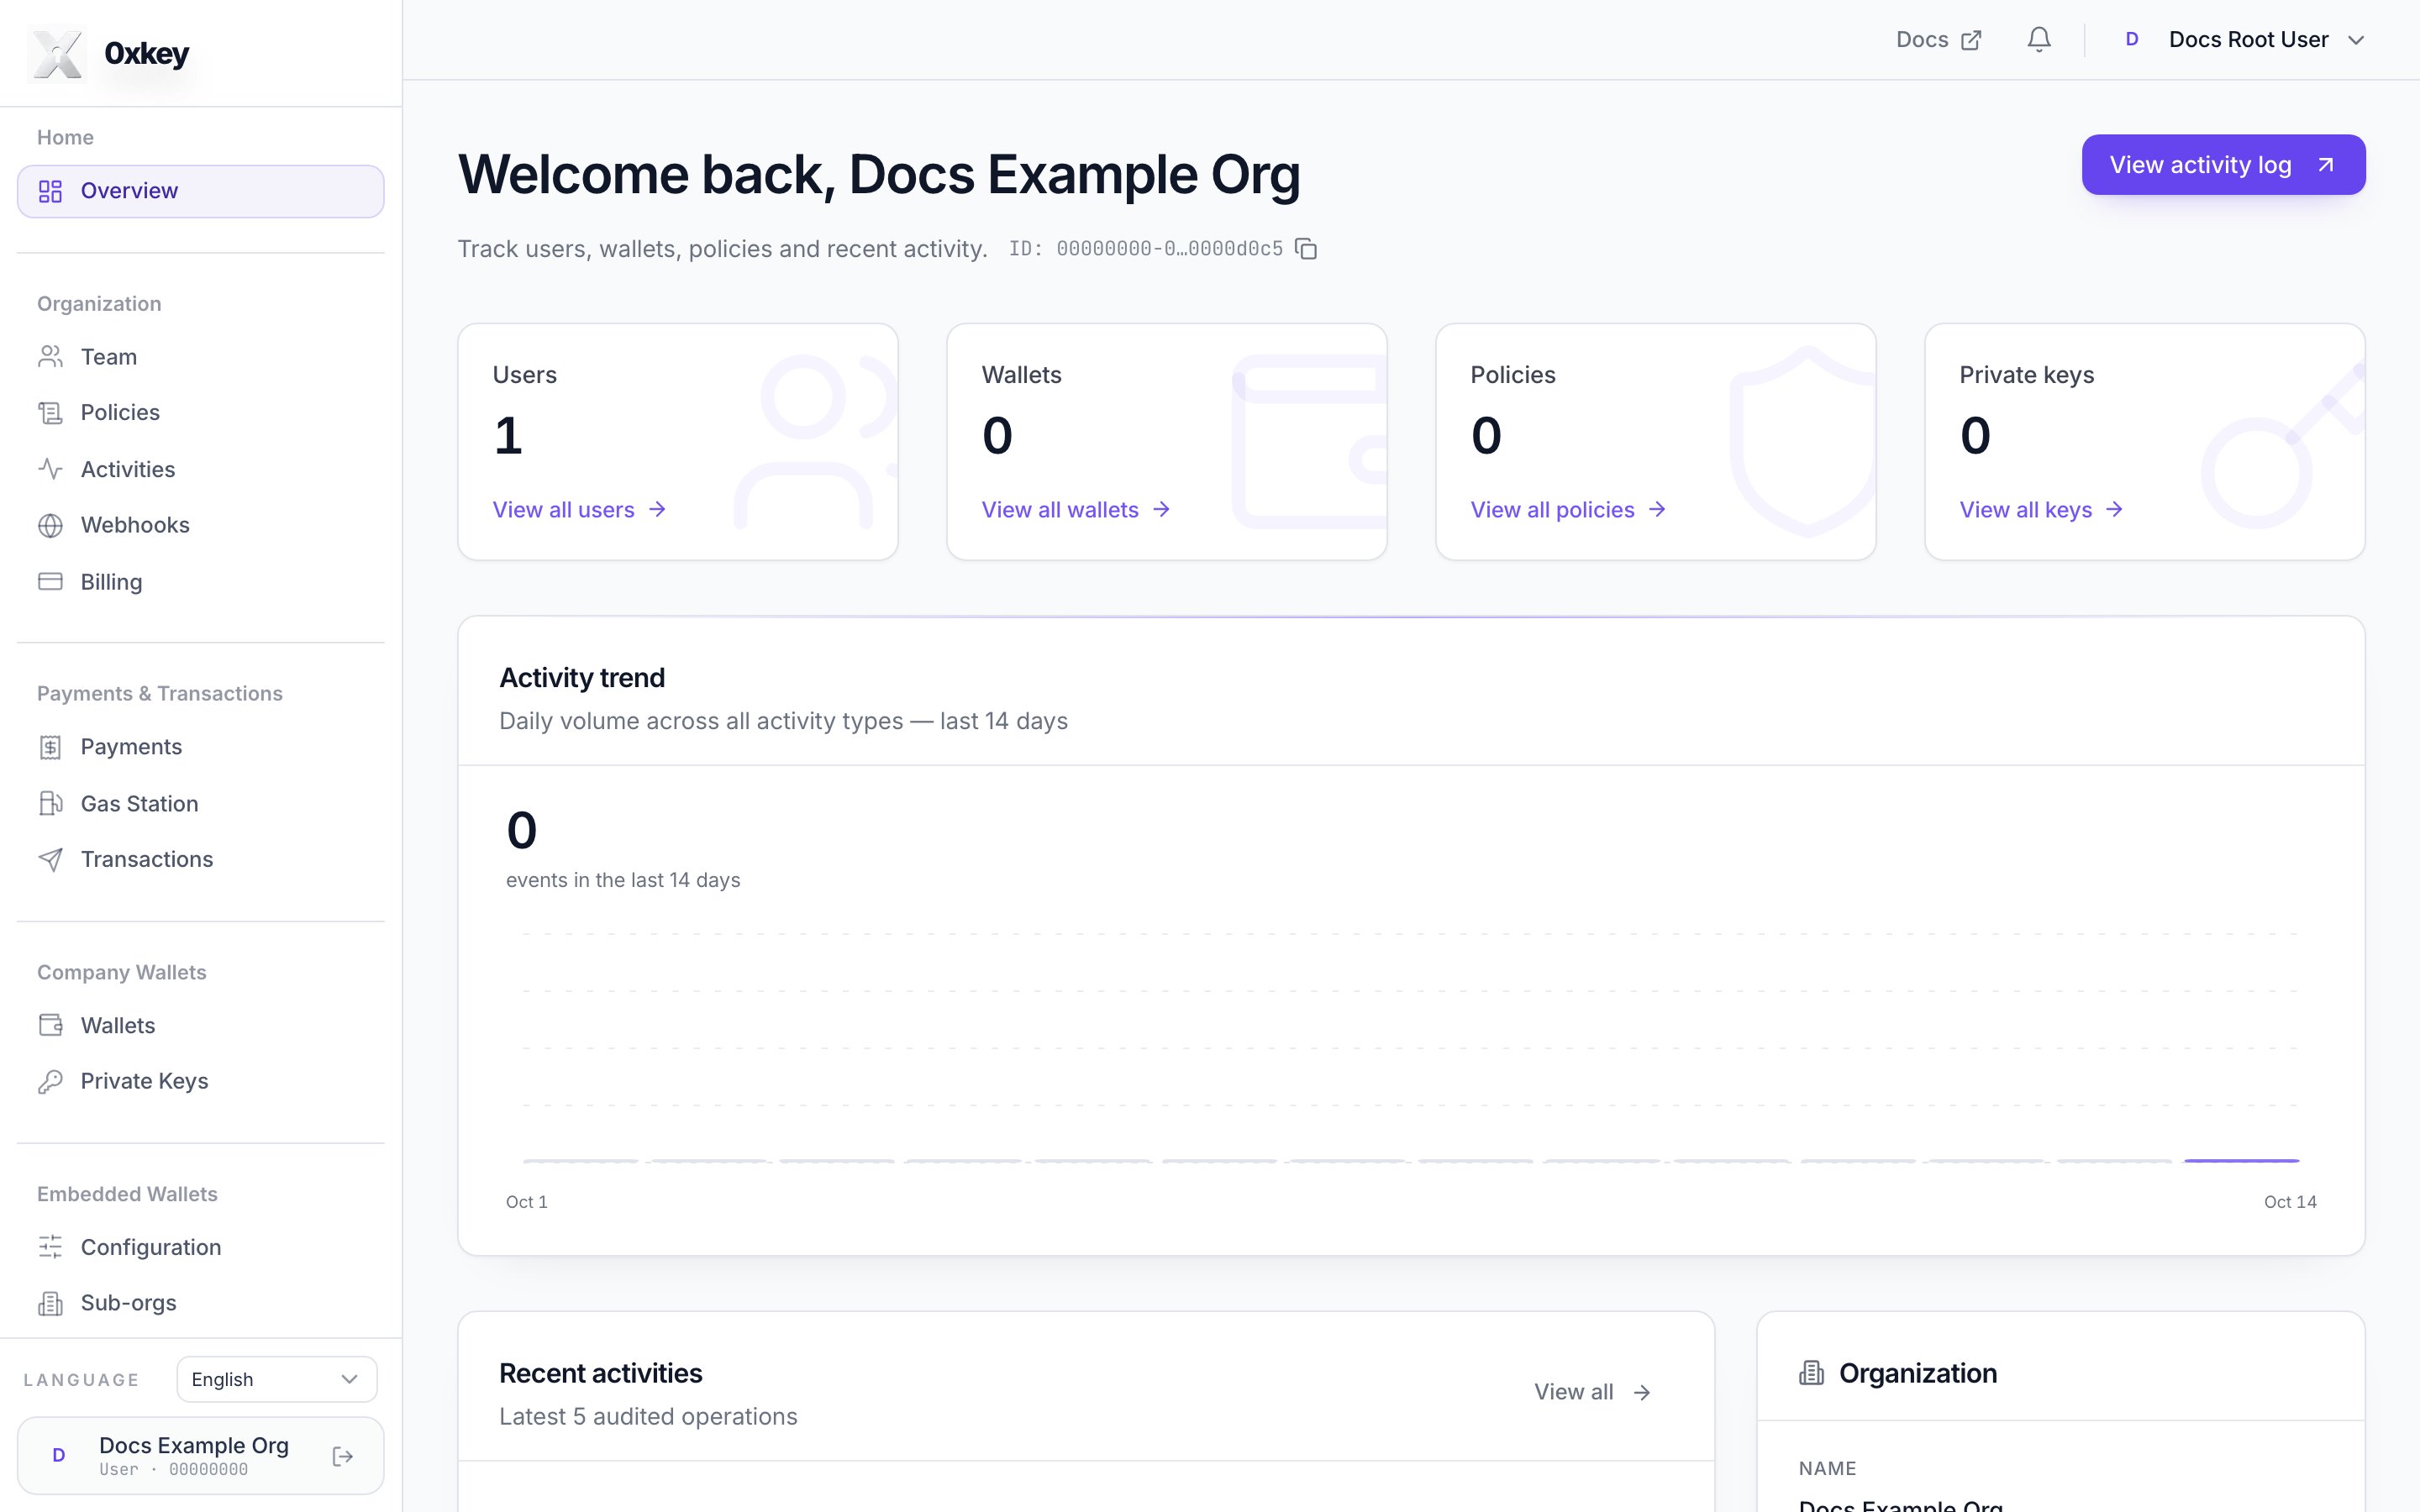
Task: Click the sign-out icon next to Docs Example Org
Action: point(343,1456)
